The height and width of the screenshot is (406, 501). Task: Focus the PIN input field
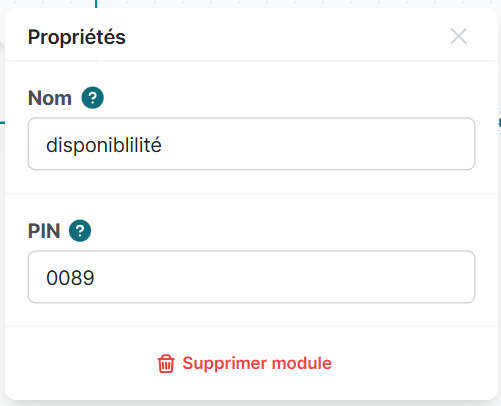click(251, 277)
